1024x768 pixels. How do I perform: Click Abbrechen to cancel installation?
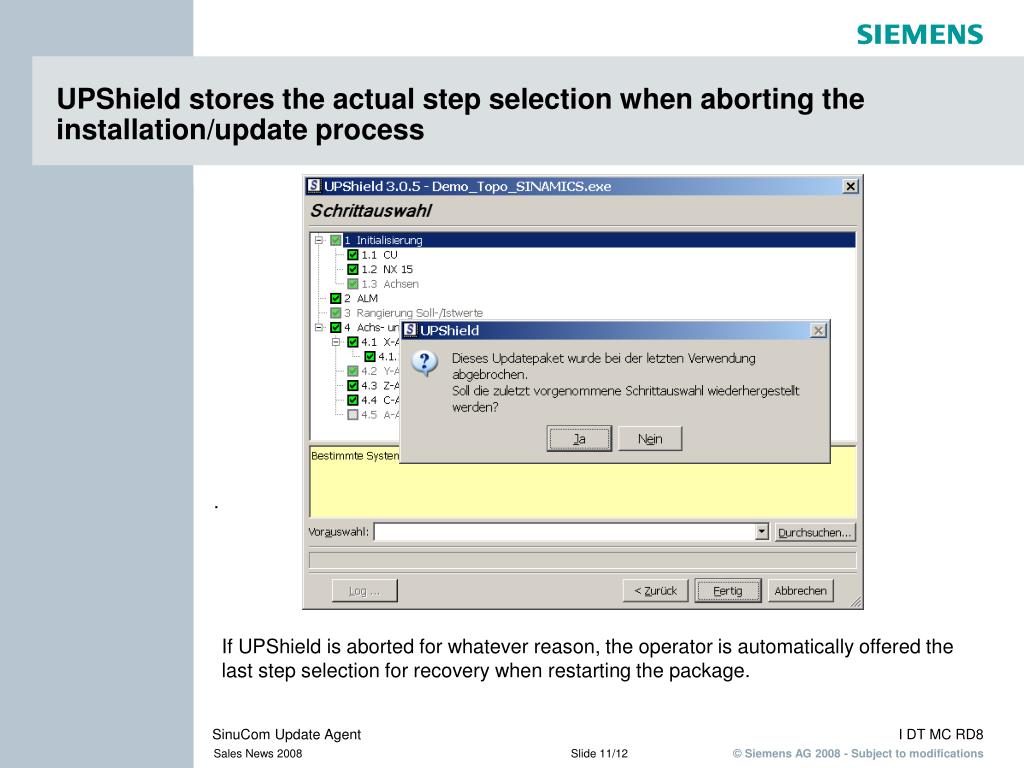click(801, 591)
